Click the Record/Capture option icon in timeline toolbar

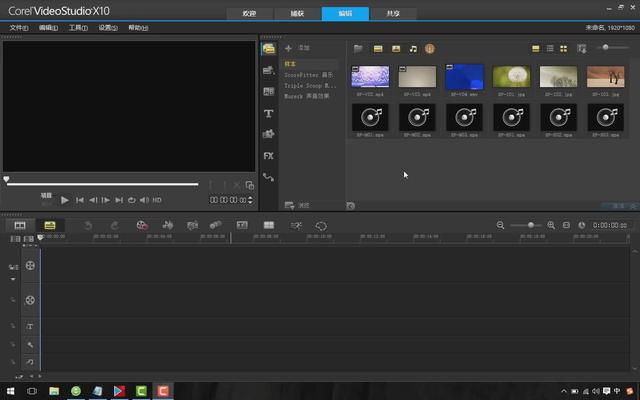(x=142, y=226)
